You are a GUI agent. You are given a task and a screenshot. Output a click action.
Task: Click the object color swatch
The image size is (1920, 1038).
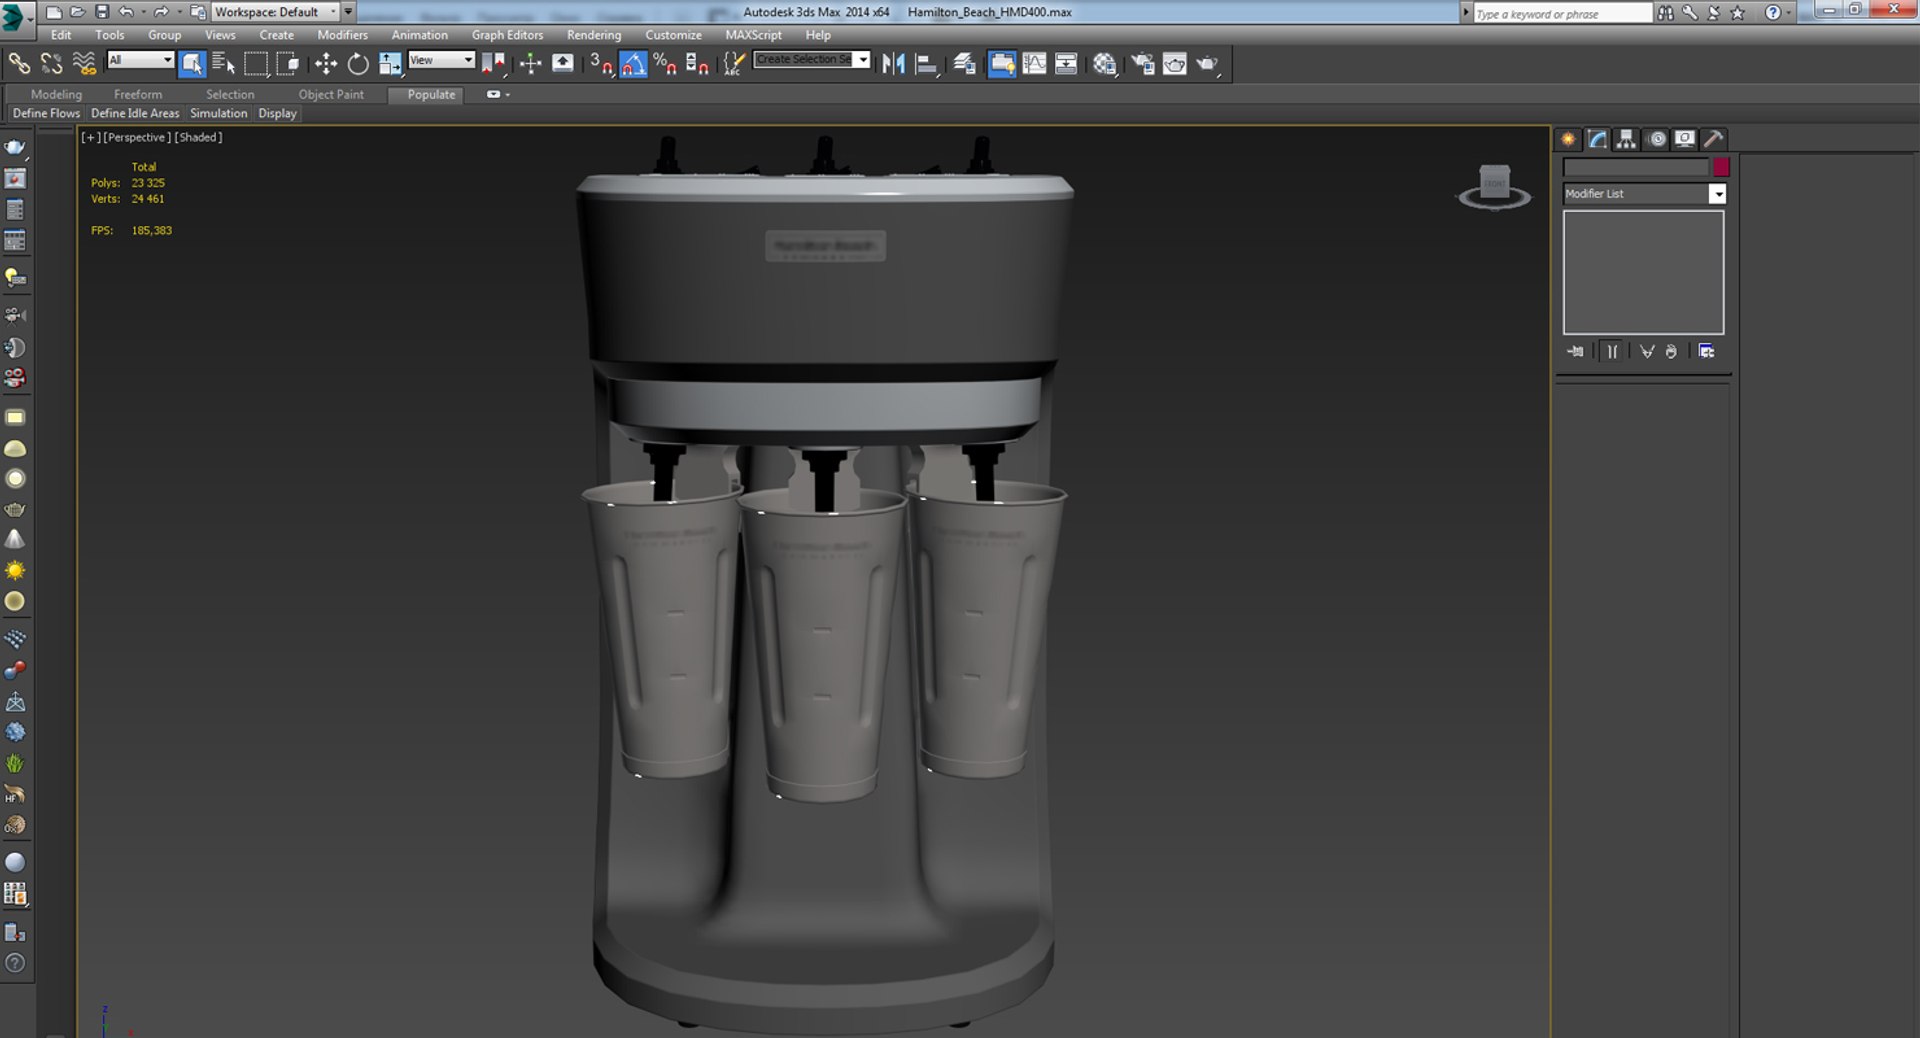point(1721,167)
